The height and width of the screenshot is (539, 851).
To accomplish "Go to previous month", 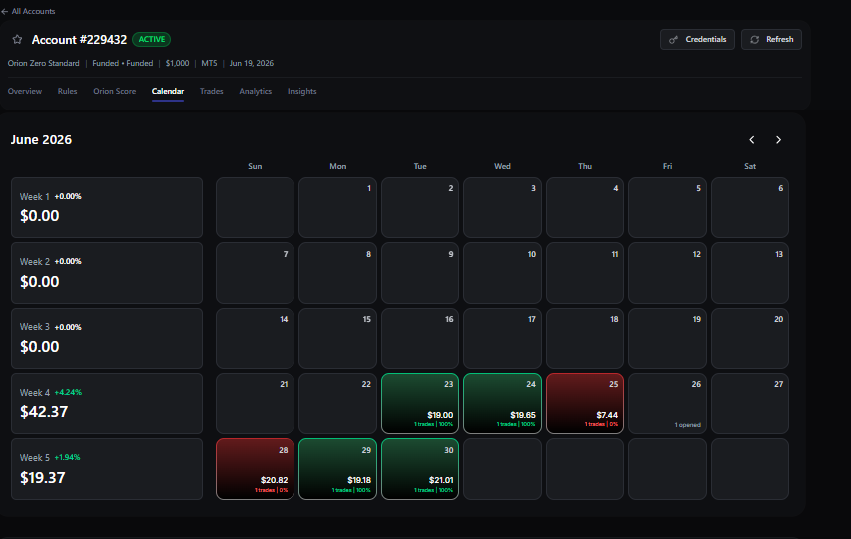I will tap(752, 140).
